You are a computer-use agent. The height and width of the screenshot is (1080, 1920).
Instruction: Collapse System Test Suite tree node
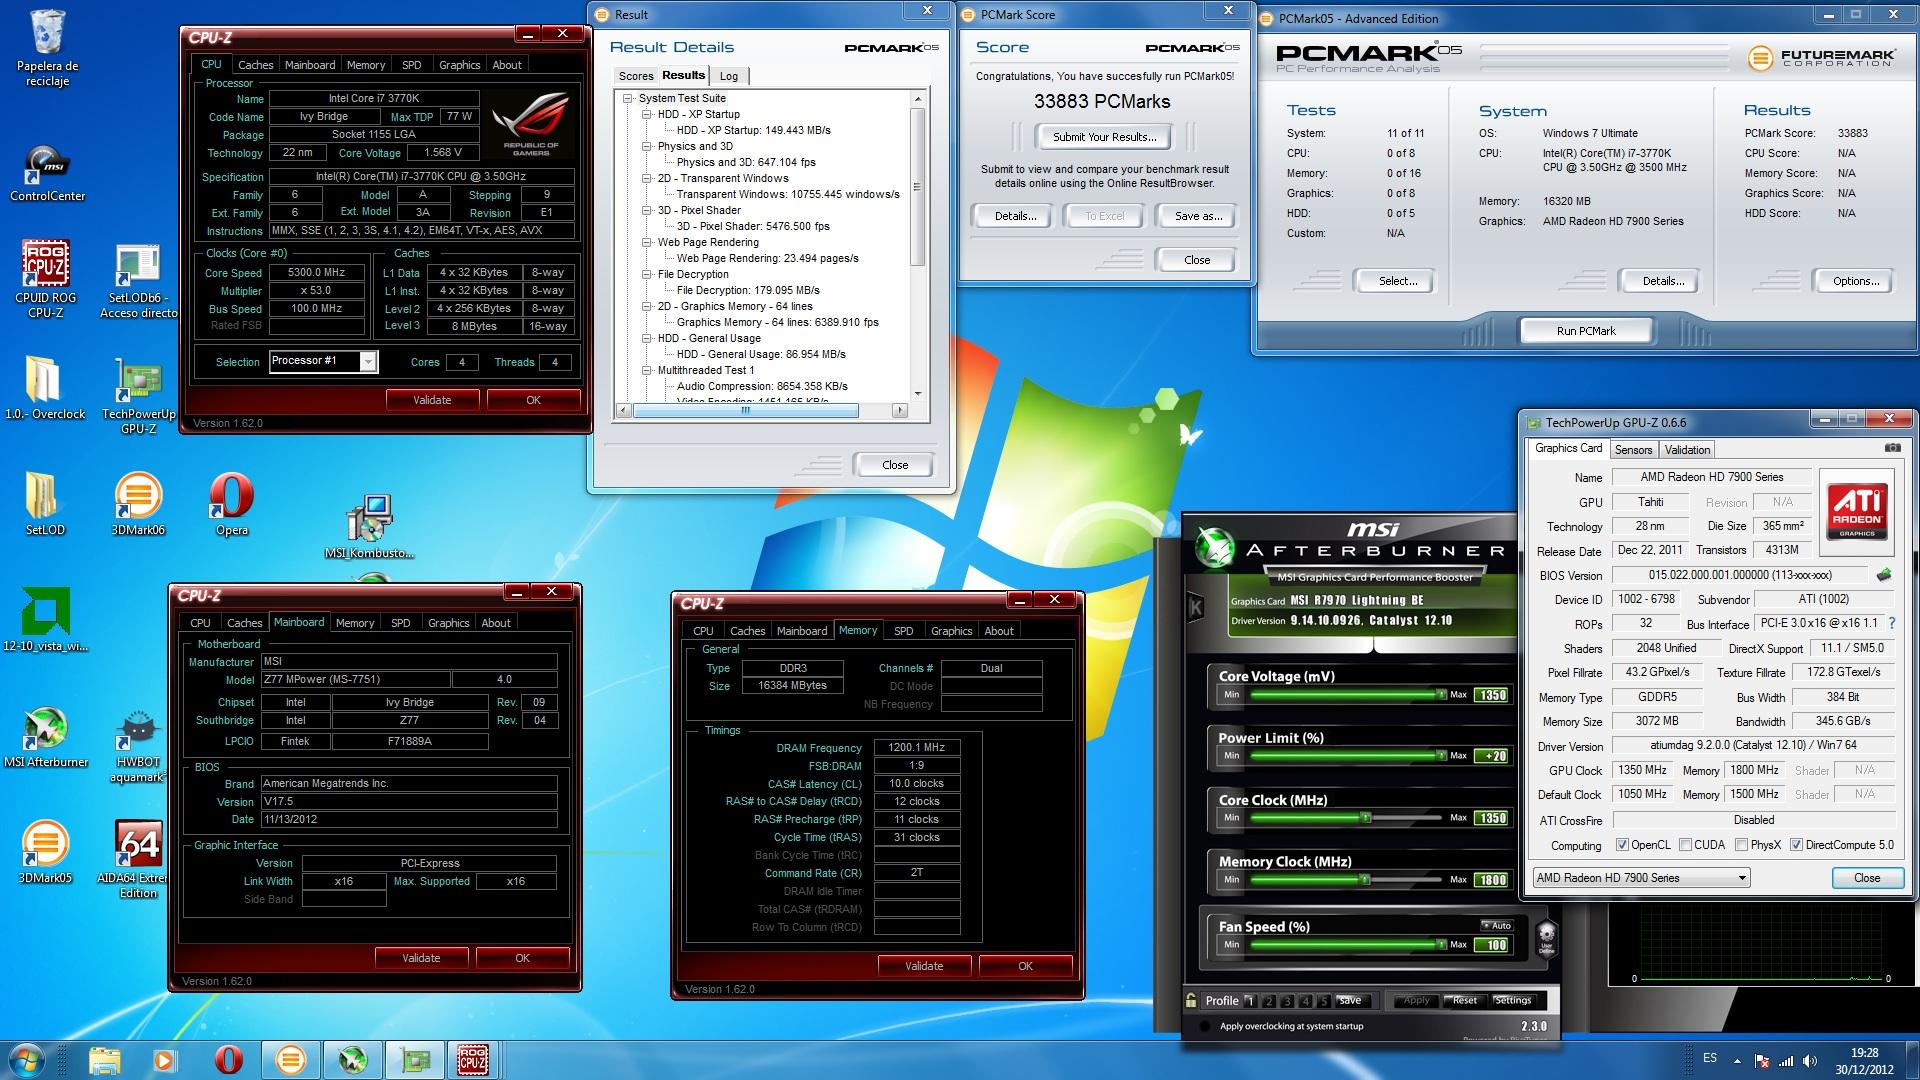(628, 98)
